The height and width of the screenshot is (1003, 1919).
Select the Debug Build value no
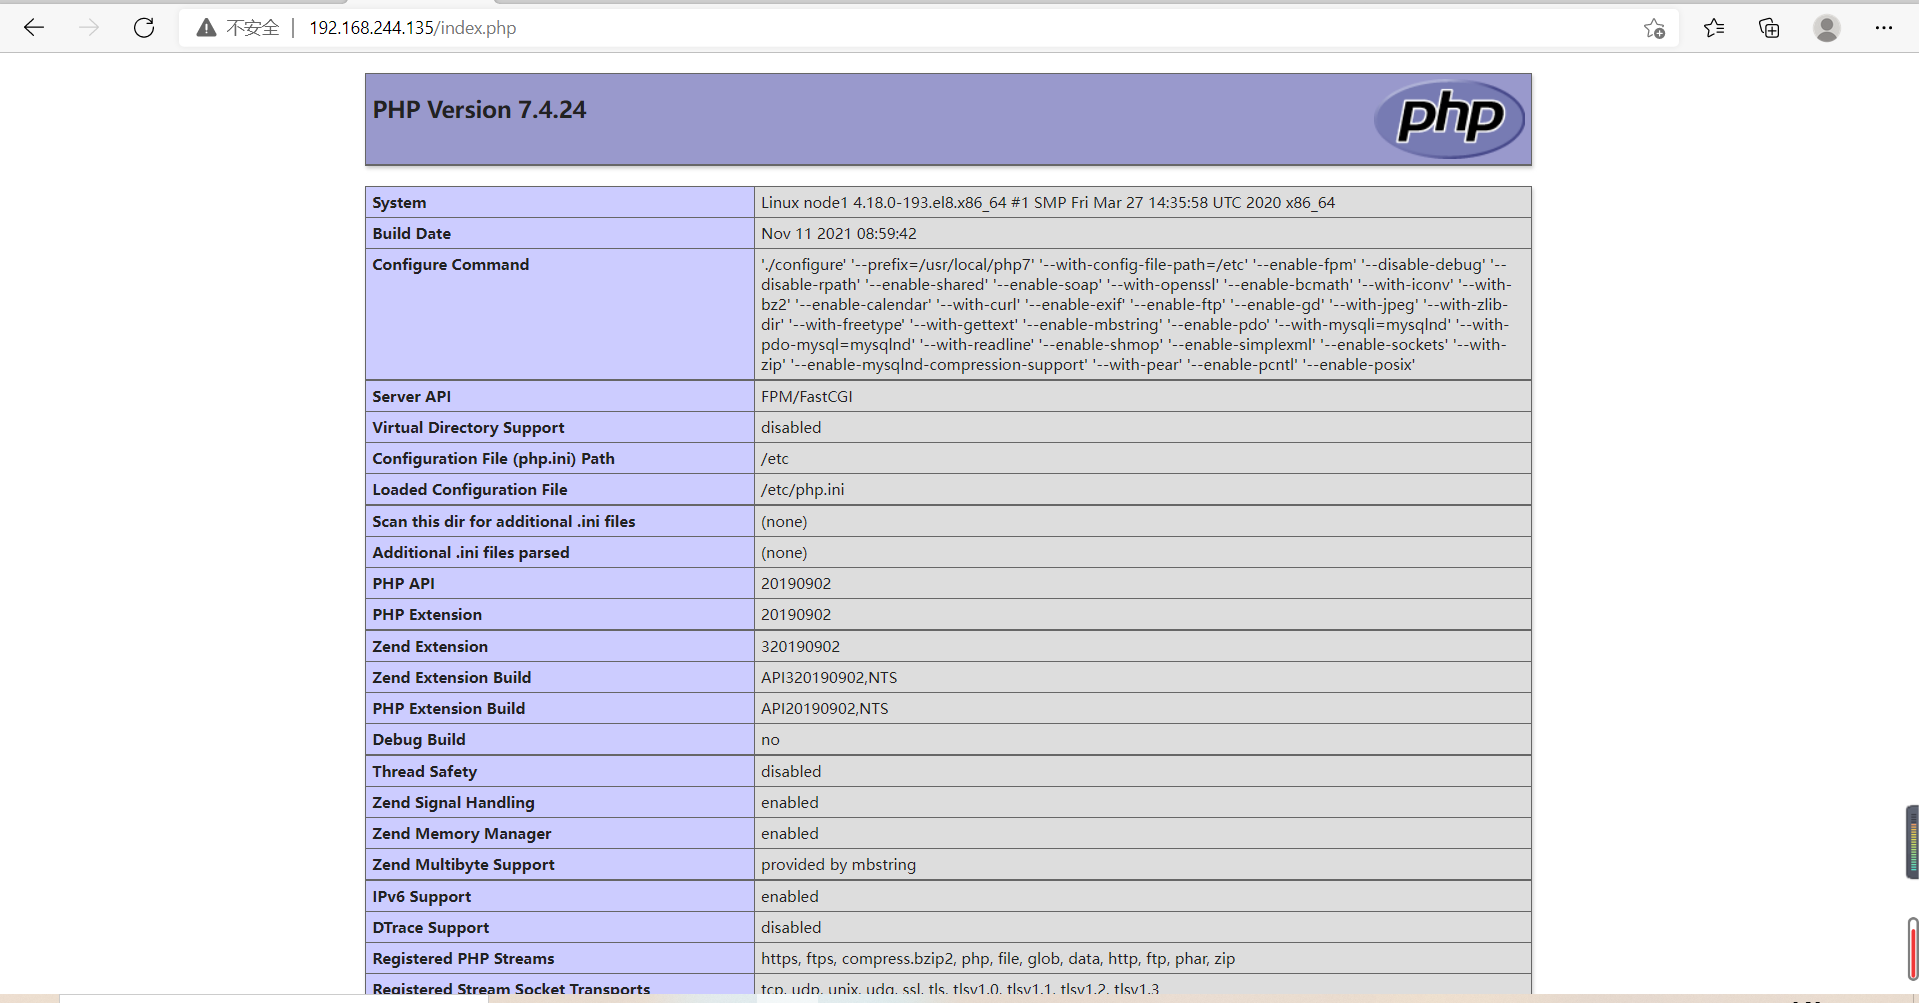click(x=770, y=739)
